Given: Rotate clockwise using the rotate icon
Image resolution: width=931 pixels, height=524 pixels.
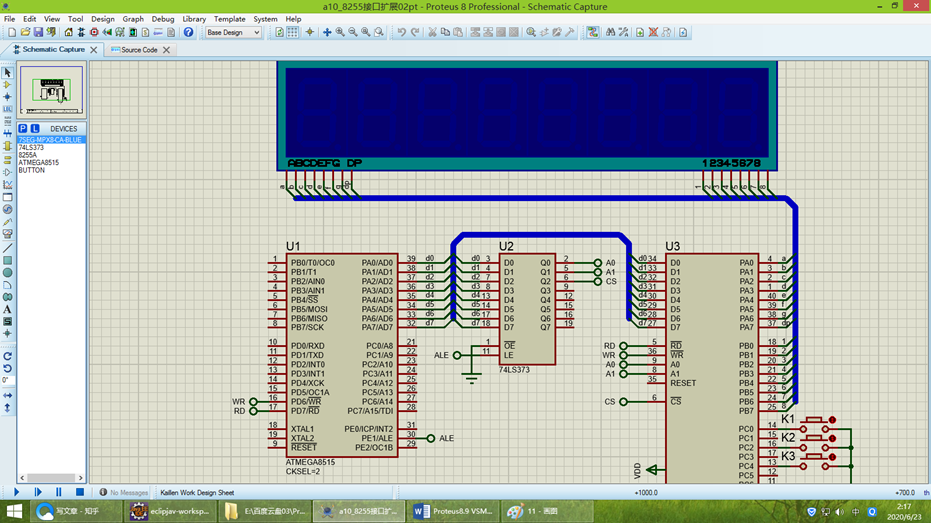Looking at the screenshot, I should click(x=7, y=356).
